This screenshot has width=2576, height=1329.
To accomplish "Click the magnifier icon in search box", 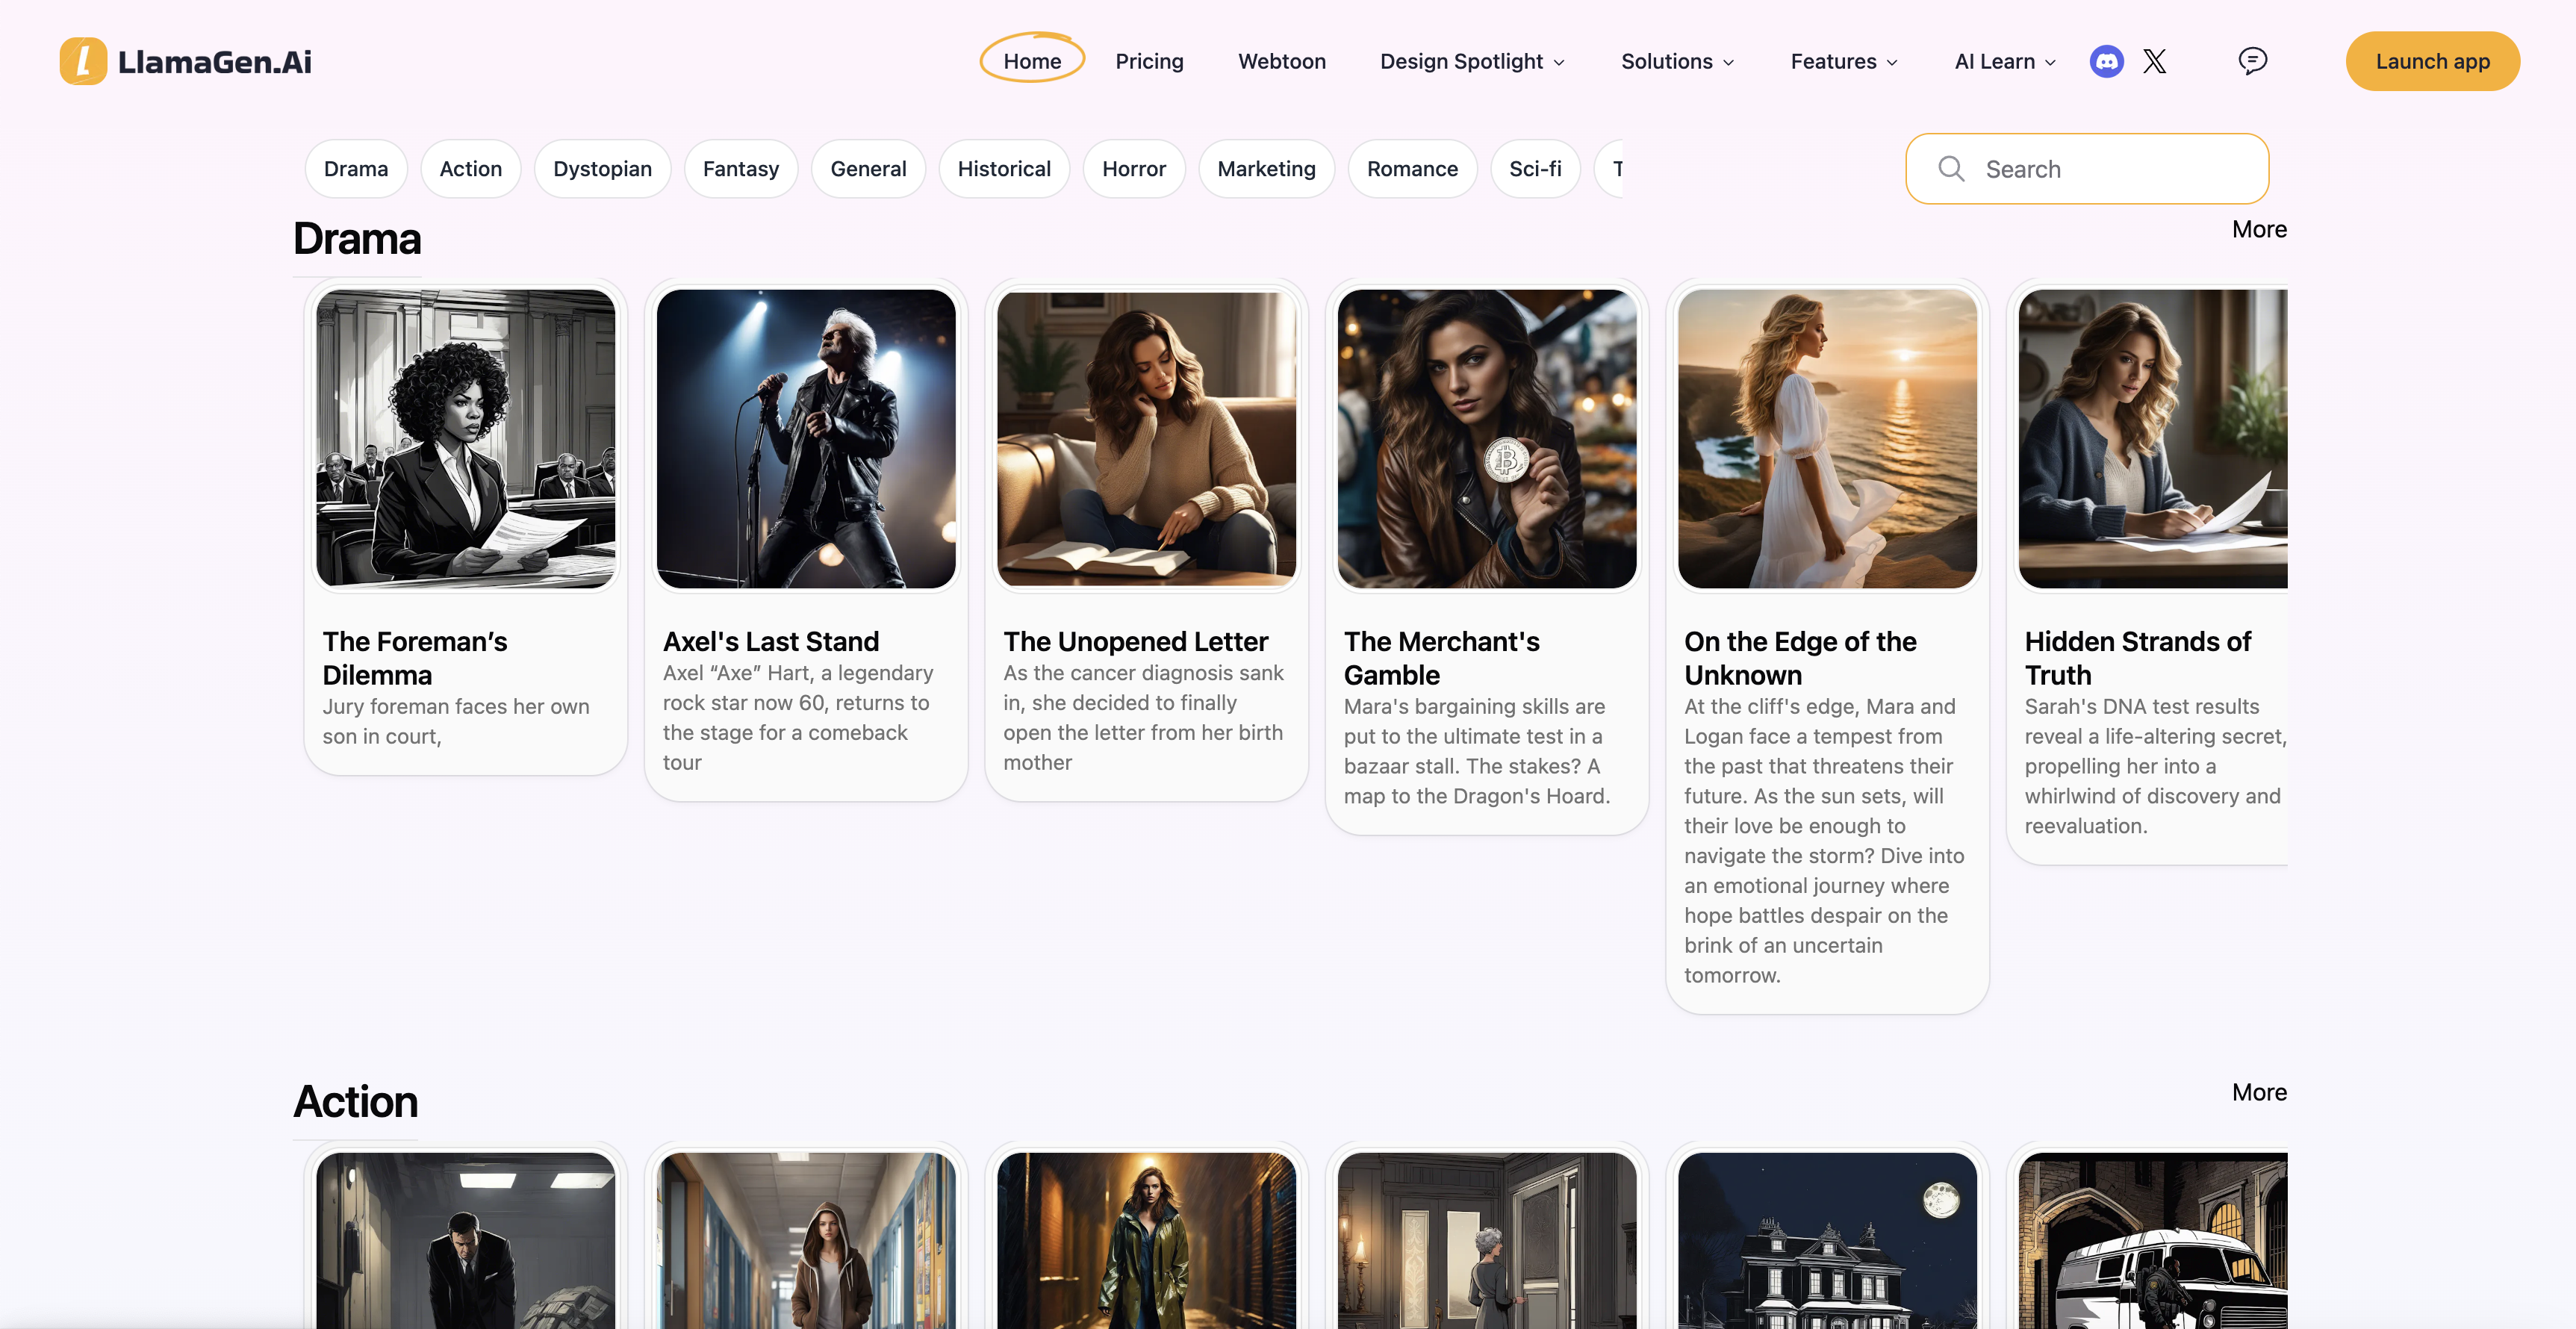I will (1951, 168).
